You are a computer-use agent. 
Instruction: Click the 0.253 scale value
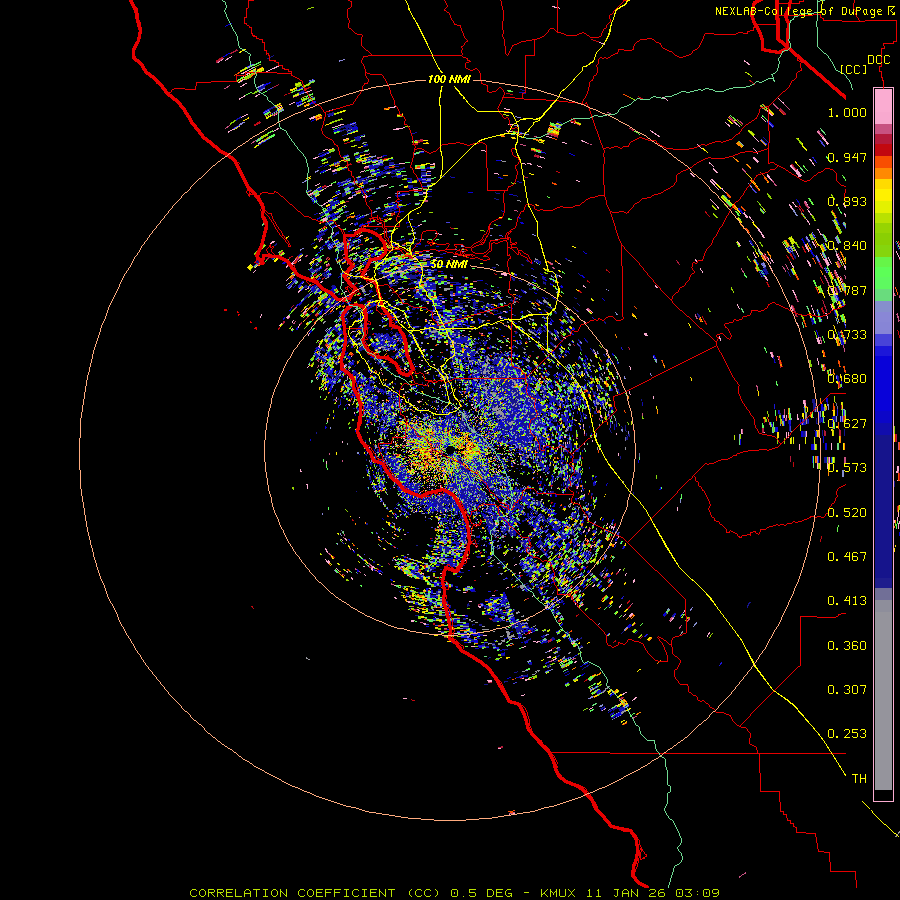coord(847,734)
